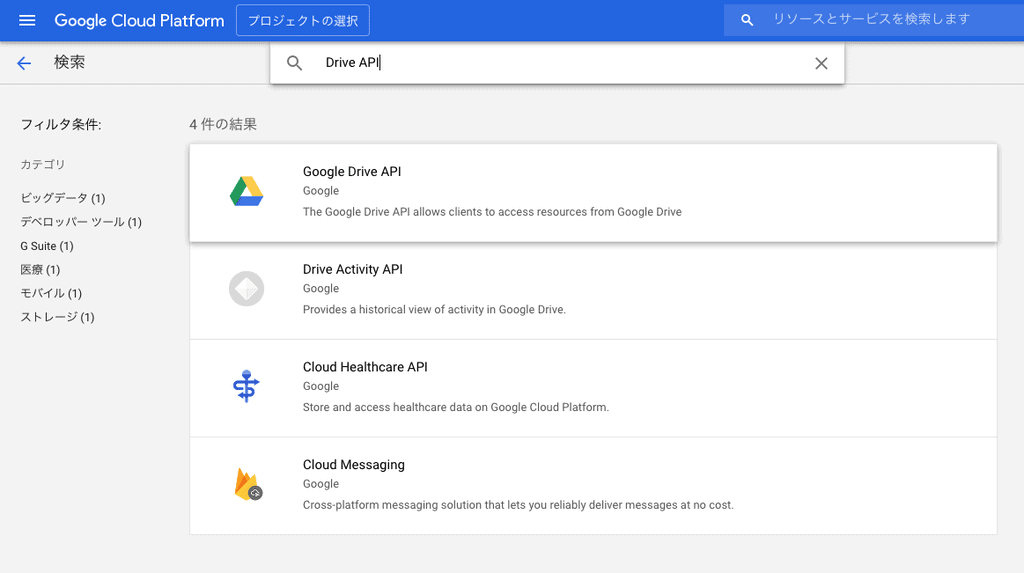The width and height of the screenshot is (1024, 573).
Task: Click the Drive Activity API diamond icon
Action: coord(246,289)
